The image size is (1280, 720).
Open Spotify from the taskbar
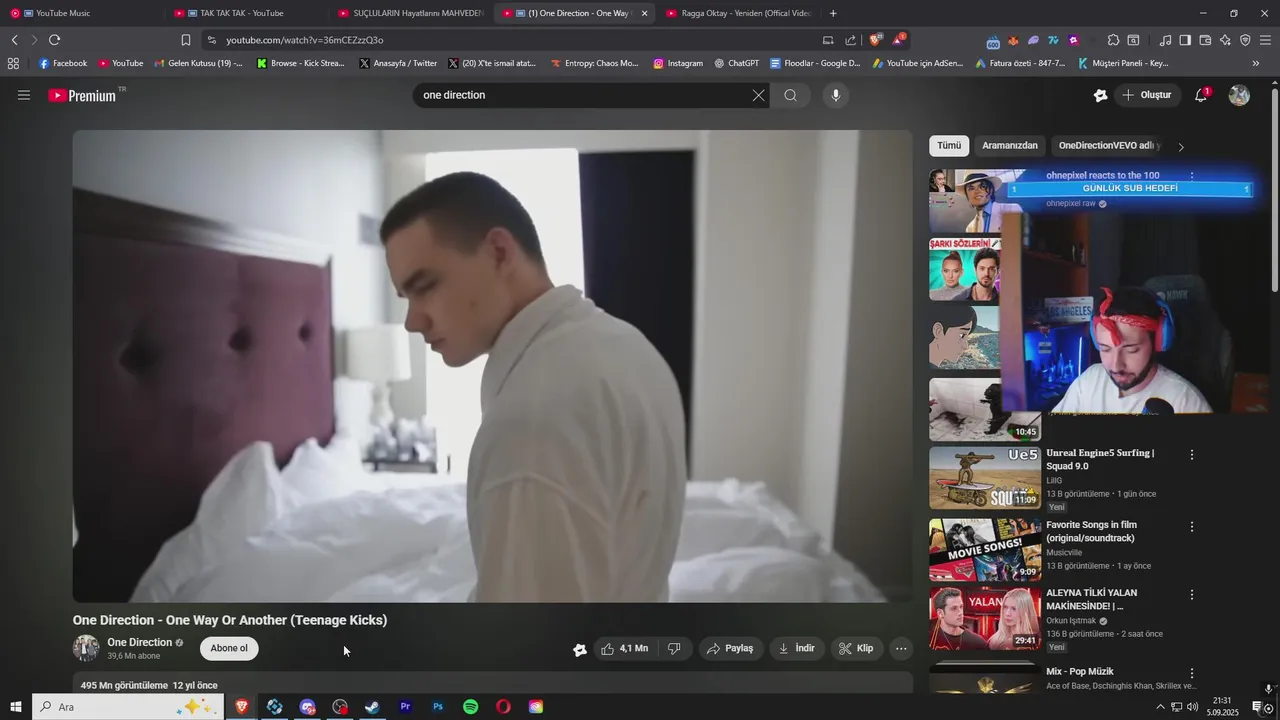tap(471, 707)
